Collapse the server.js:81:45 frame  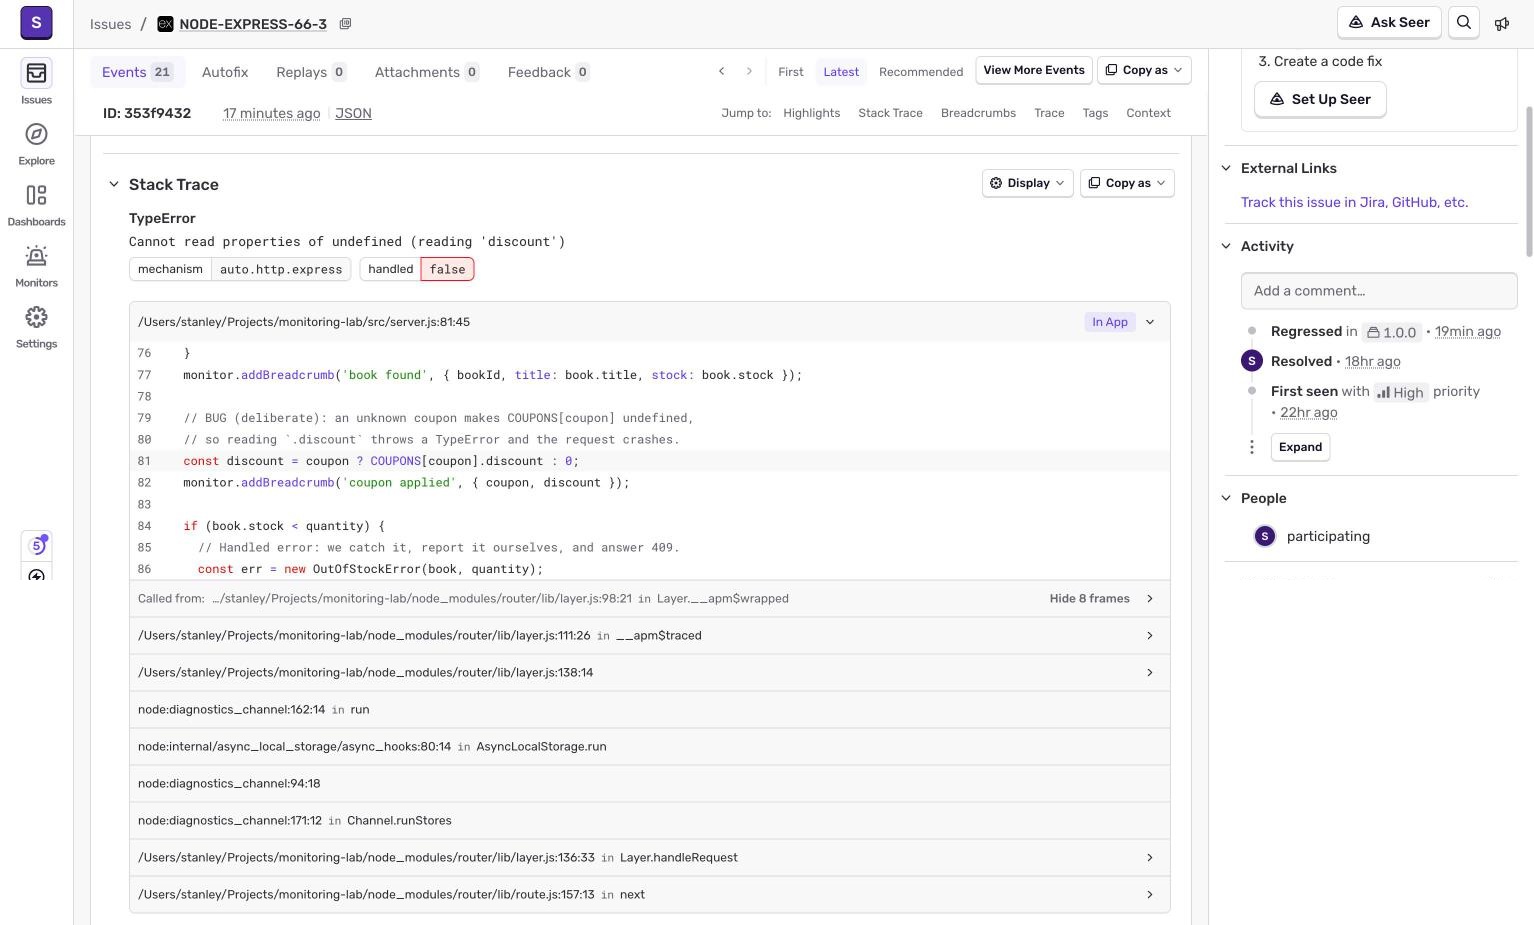[x=1150, y=322]
